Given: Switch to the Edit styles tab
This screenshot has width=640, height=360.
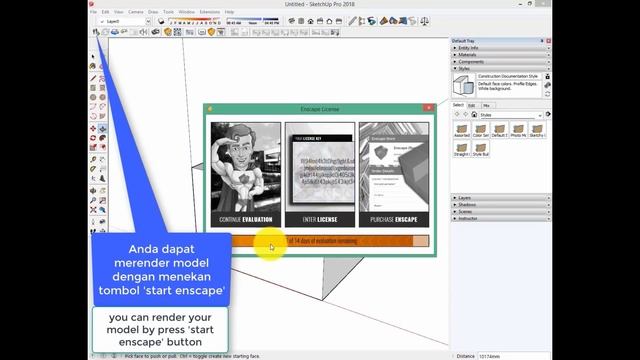Looking at the screenshot, I should 471,105.
